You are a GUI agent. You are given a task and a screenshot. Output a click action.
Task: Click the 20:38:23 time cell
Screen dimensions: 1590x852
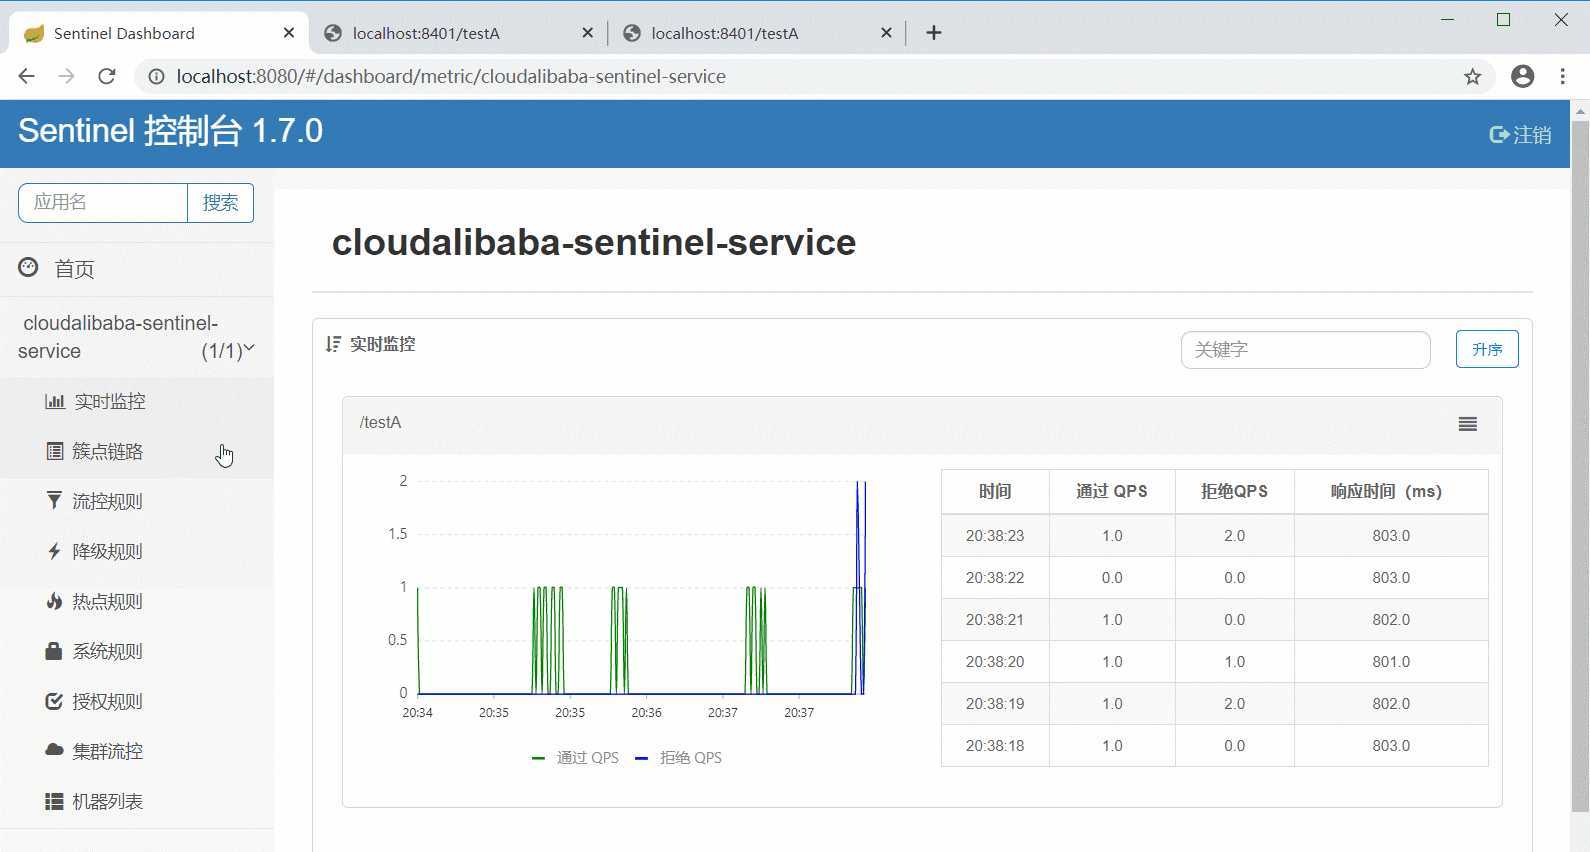pos(995,535)
